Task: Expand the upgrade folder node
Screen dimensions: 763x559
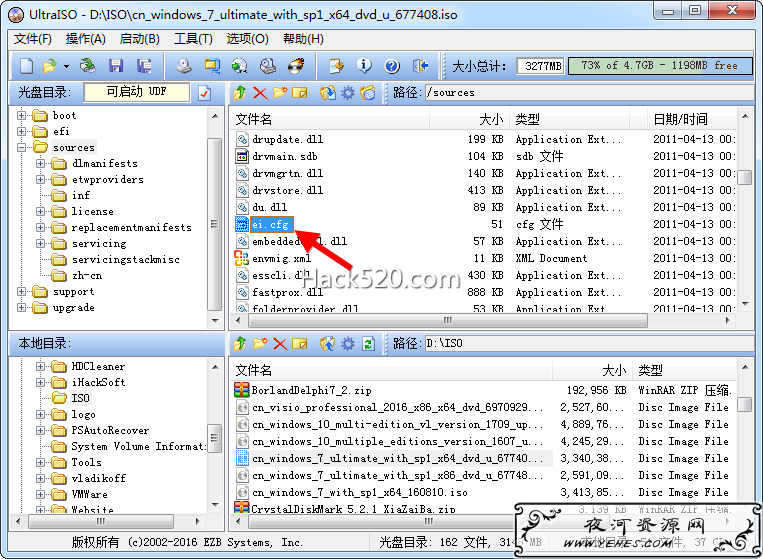Action: tap(21, 307)
